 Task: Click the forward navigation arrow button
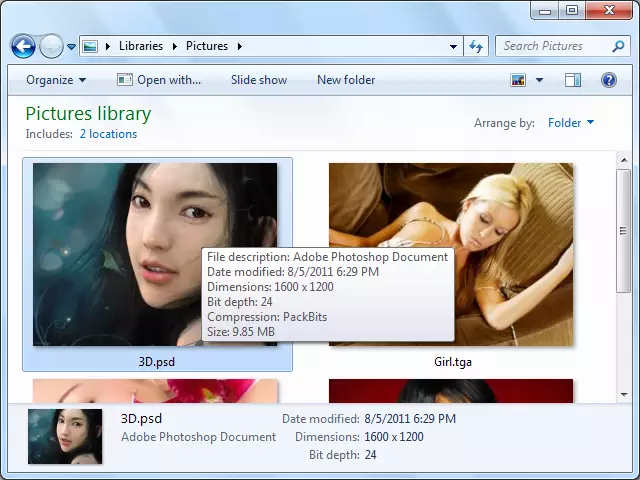pyautogui.click(x=51, y=46)
